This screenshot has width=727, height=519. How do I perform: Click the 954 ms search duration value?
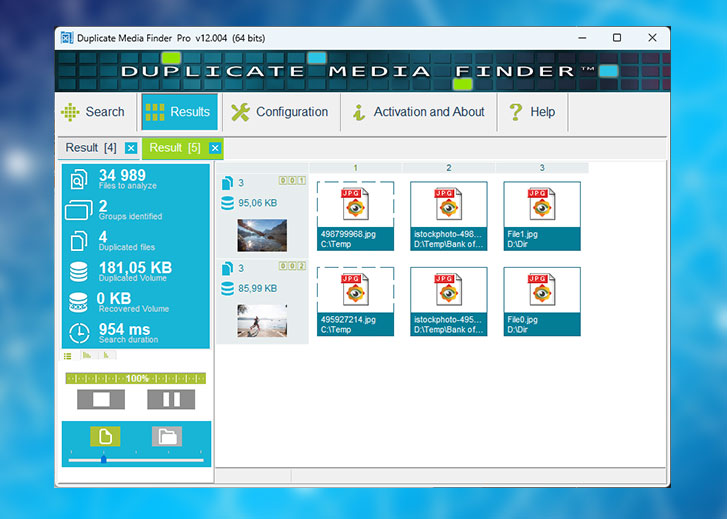124,329
